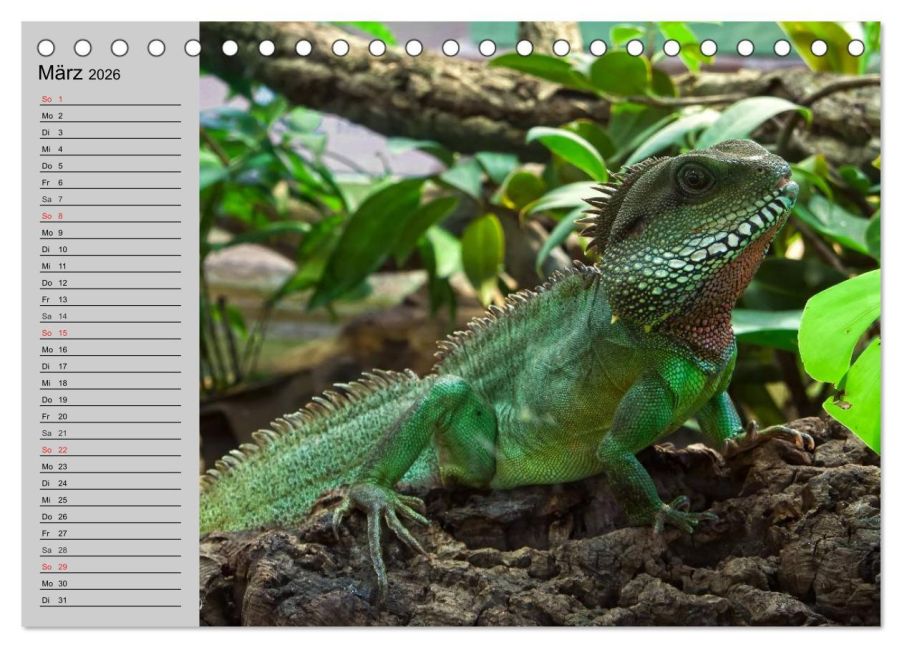Select the Do 26 calendar row
This screenshot has width=902, height=648.
(110, 516)
